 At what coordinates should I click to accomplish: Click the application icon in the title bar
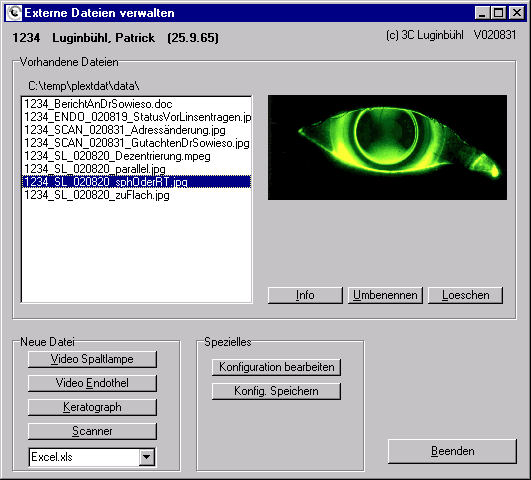[x=14, y=13]
